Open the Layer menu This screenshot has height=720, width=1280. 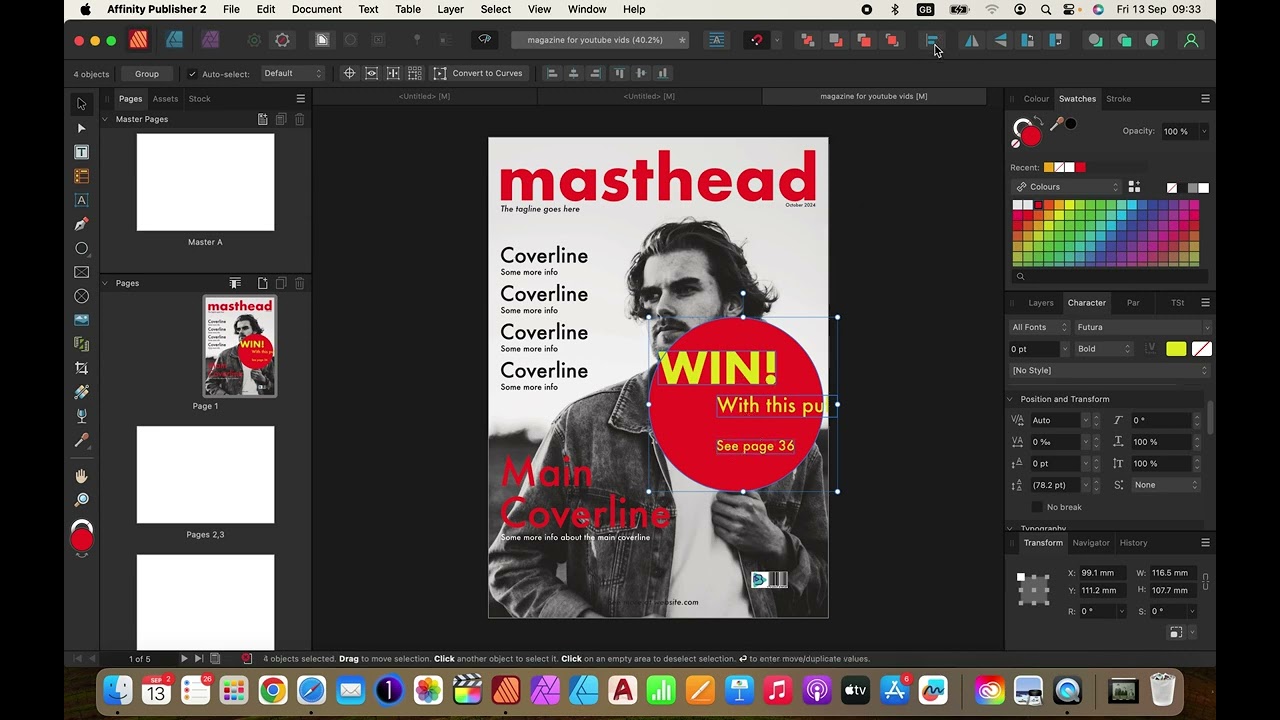450,9
